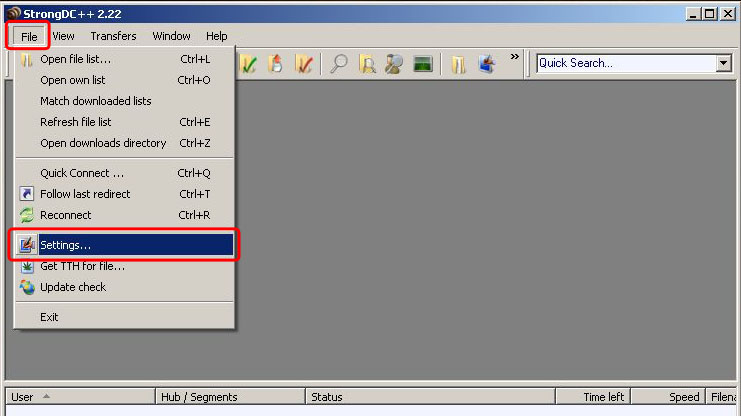Choose Exit from the File menu
Screen dimensions: 741x416
coord(125,317)
